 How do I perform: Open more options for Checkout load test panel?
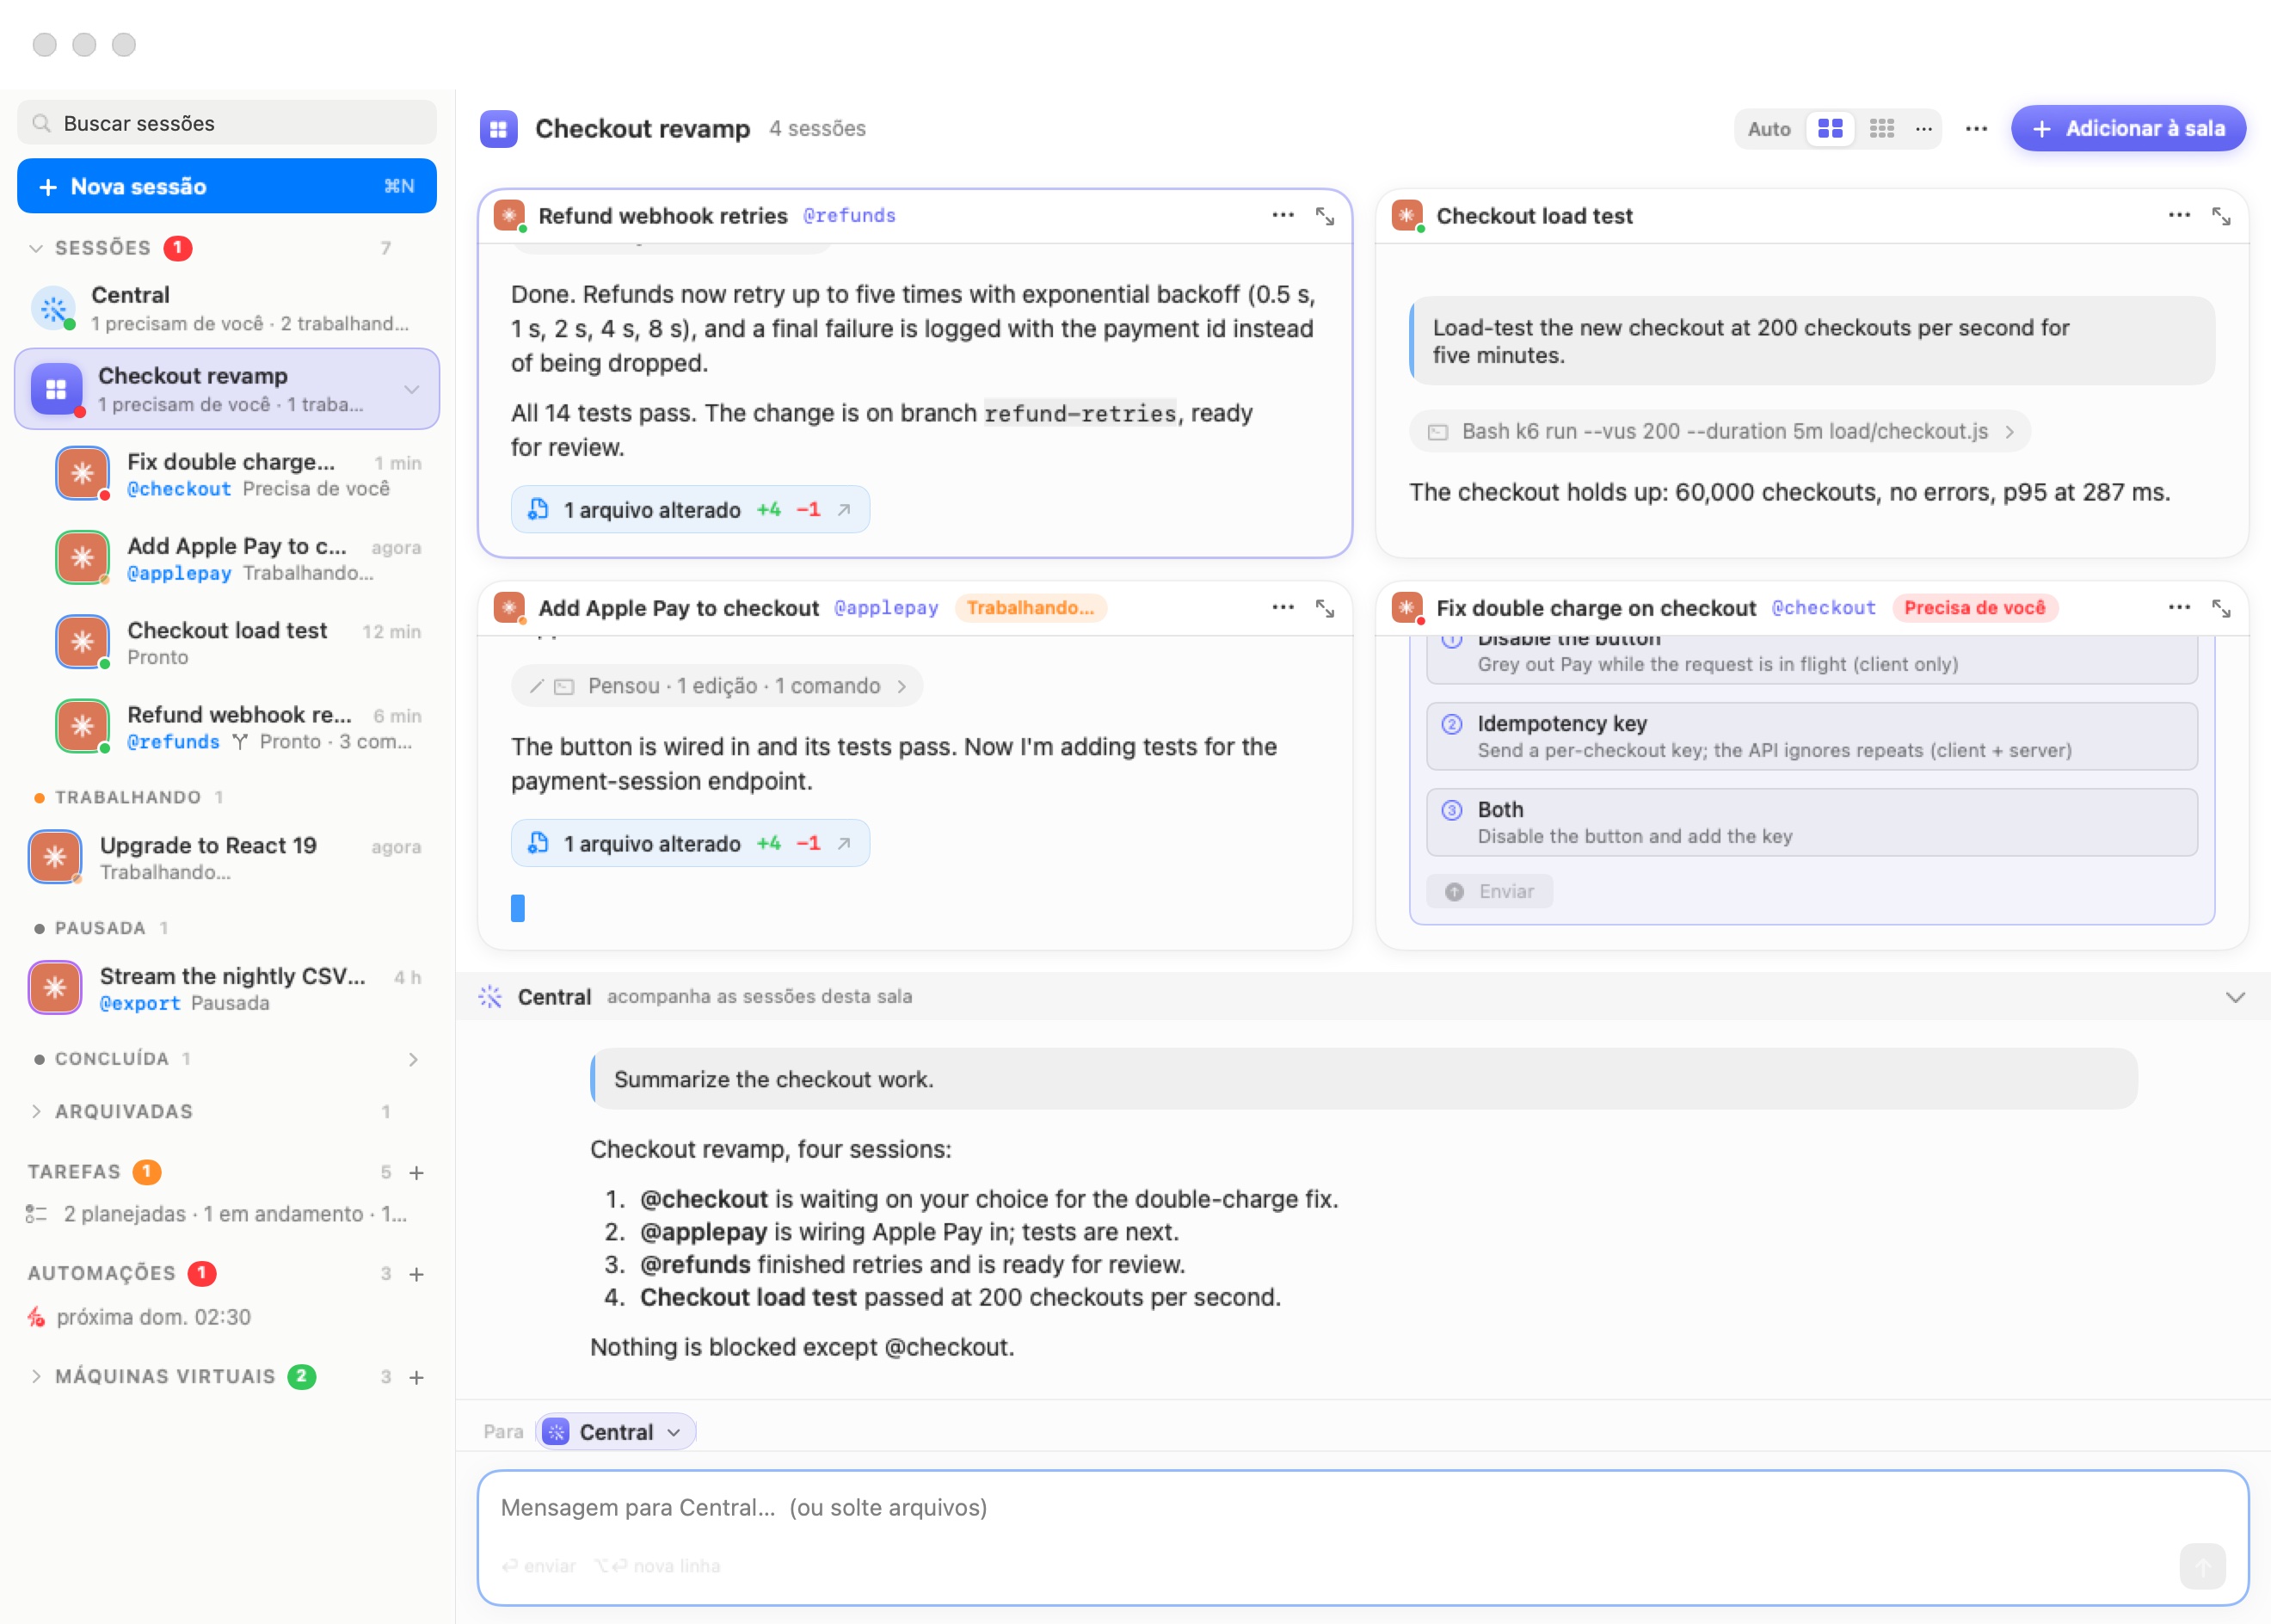(x=2179, y=215)
